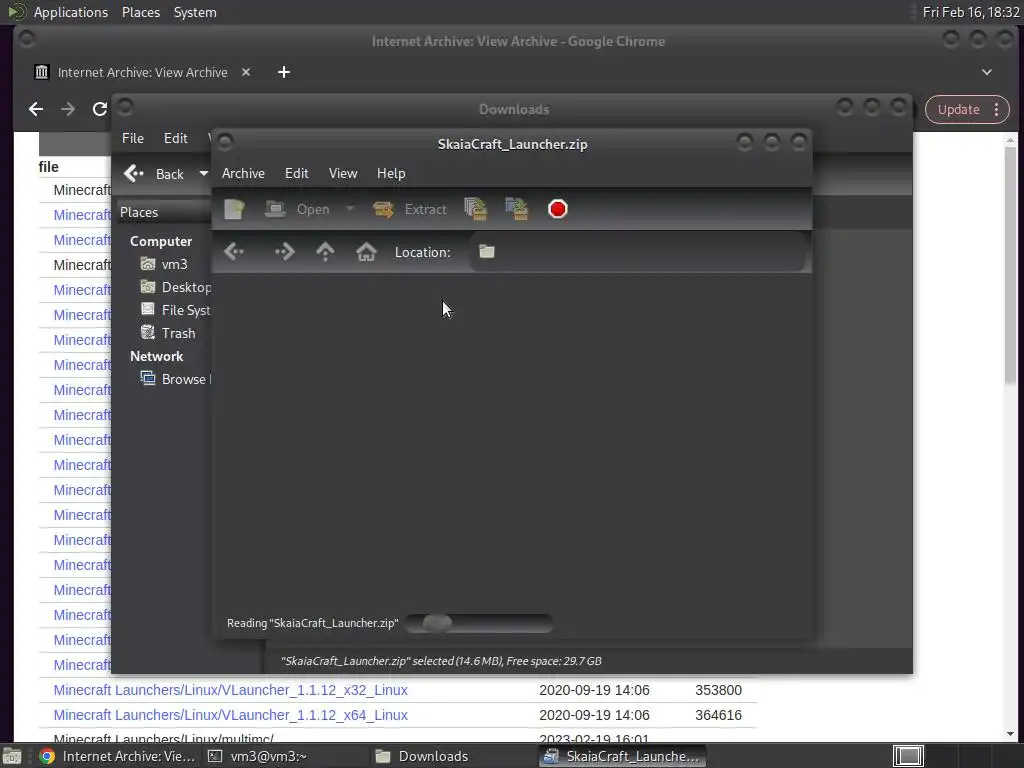The image size is (1024, 768).
Task: Click size value 364616
Action: pos(718,715)
